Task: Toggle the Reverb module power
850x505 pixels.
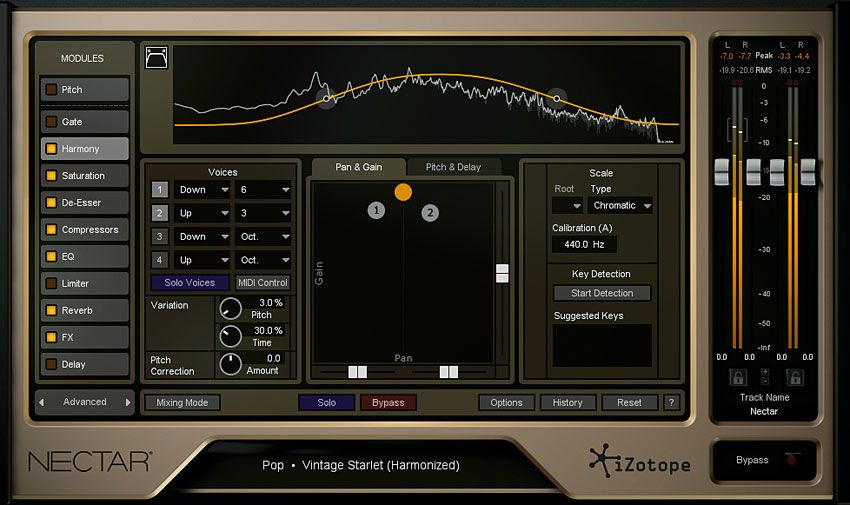Action: click(x=51, y=310)
